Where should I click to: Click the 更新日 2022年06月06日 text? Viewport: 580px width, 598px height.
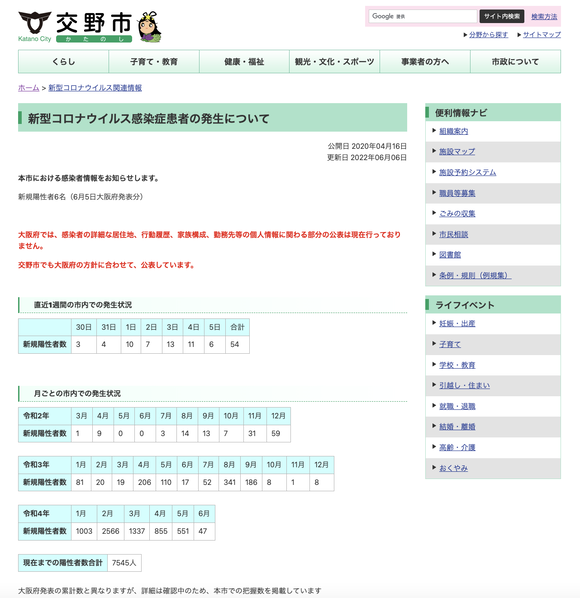tap(366, 158)
